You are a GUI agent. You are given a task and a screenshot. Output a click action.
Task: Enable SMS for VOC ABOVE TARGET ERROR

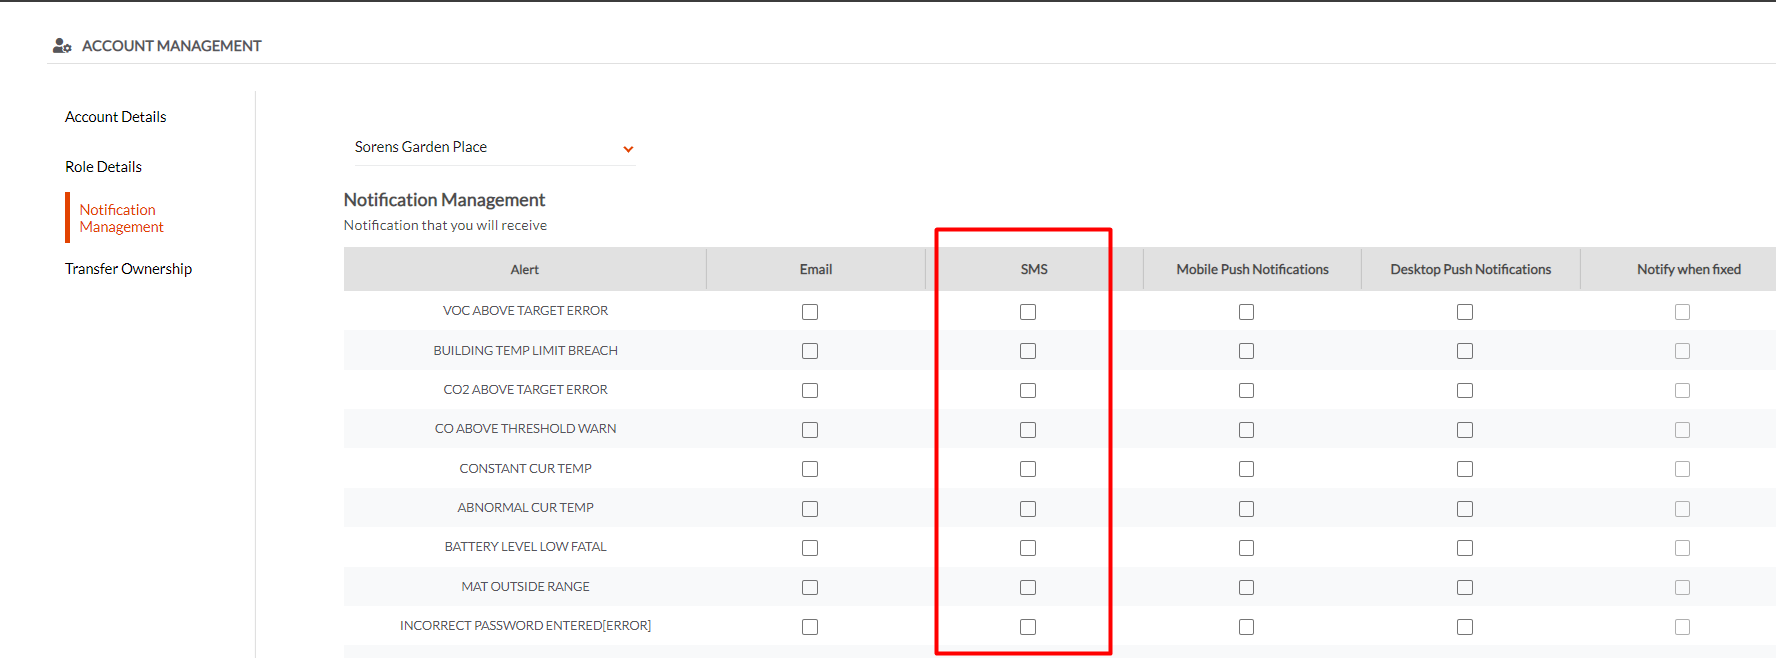1028,312
